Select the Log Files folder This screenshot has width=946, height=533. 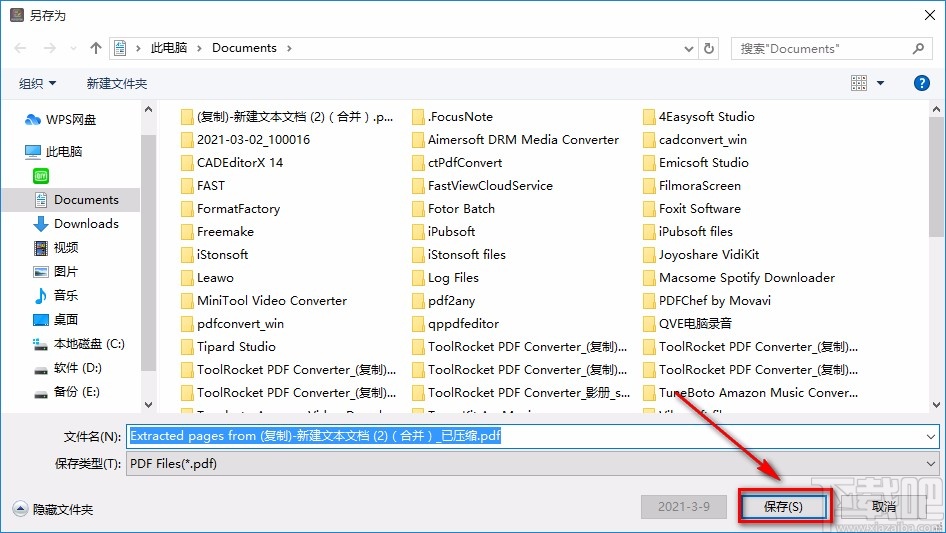pos(446,278)
